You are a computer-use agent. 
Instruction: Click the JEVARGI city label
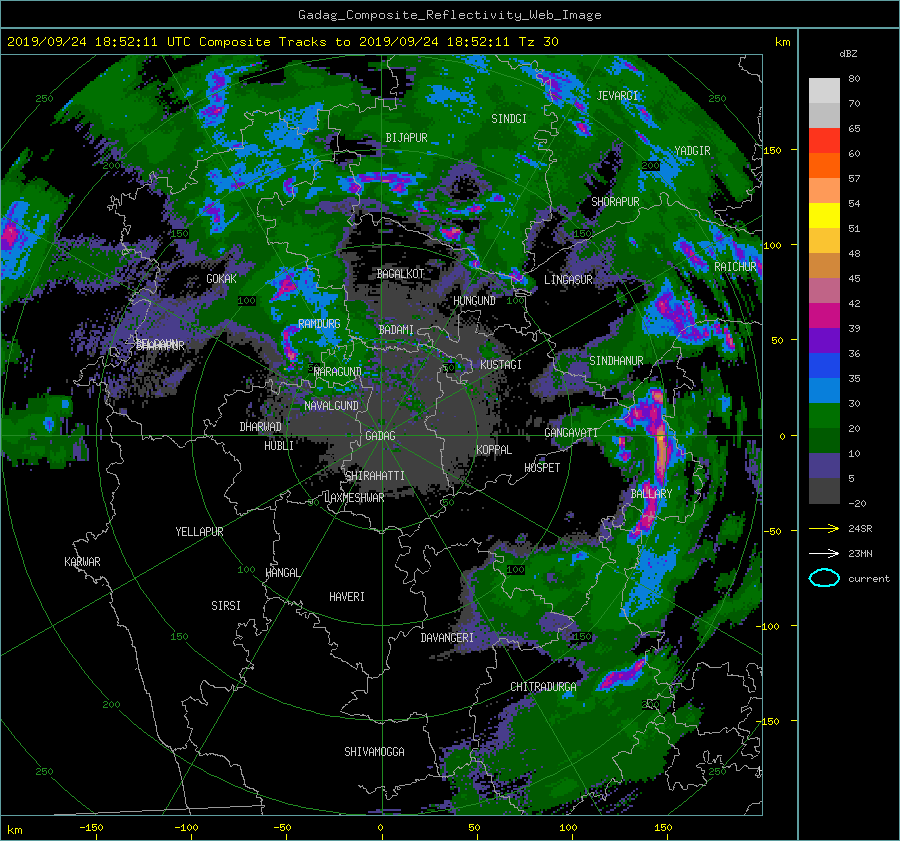617,96
